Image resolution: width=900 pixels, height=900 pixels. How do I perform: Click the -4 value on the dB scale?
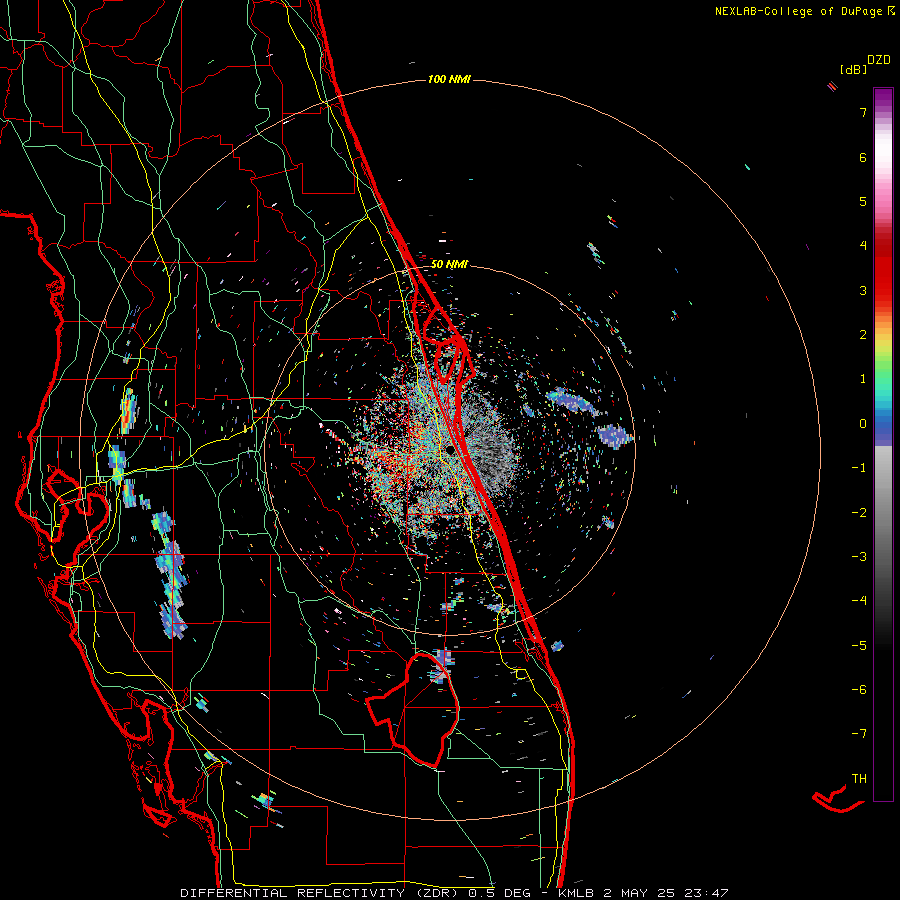tap(859, 601)
